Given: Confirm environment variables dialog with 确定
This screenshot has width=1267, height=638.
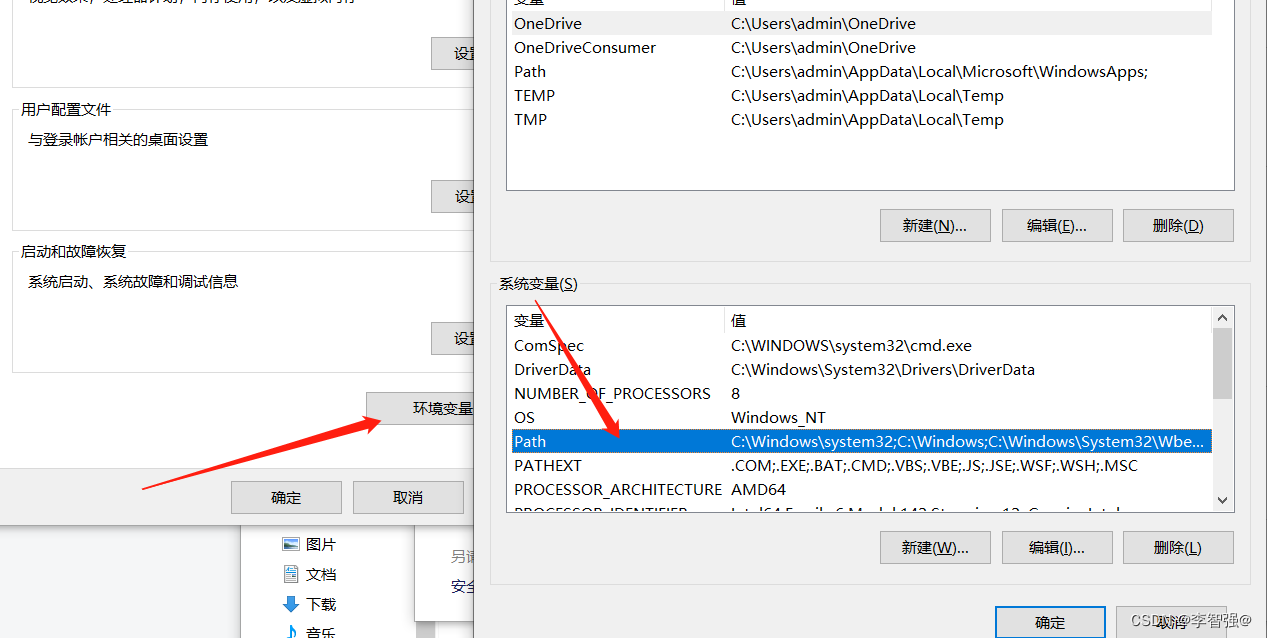Looking at the screenshot, I should [x=1050, y=622].
